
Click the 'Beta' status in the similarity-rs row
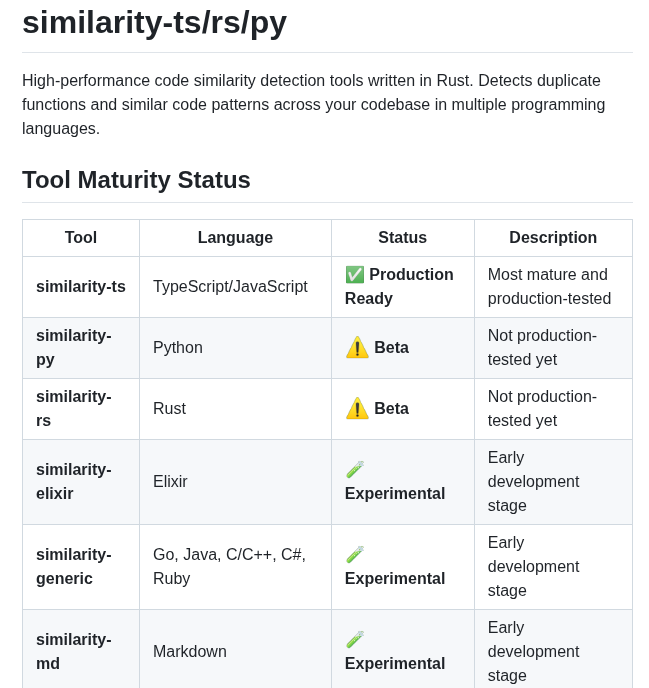391,408
